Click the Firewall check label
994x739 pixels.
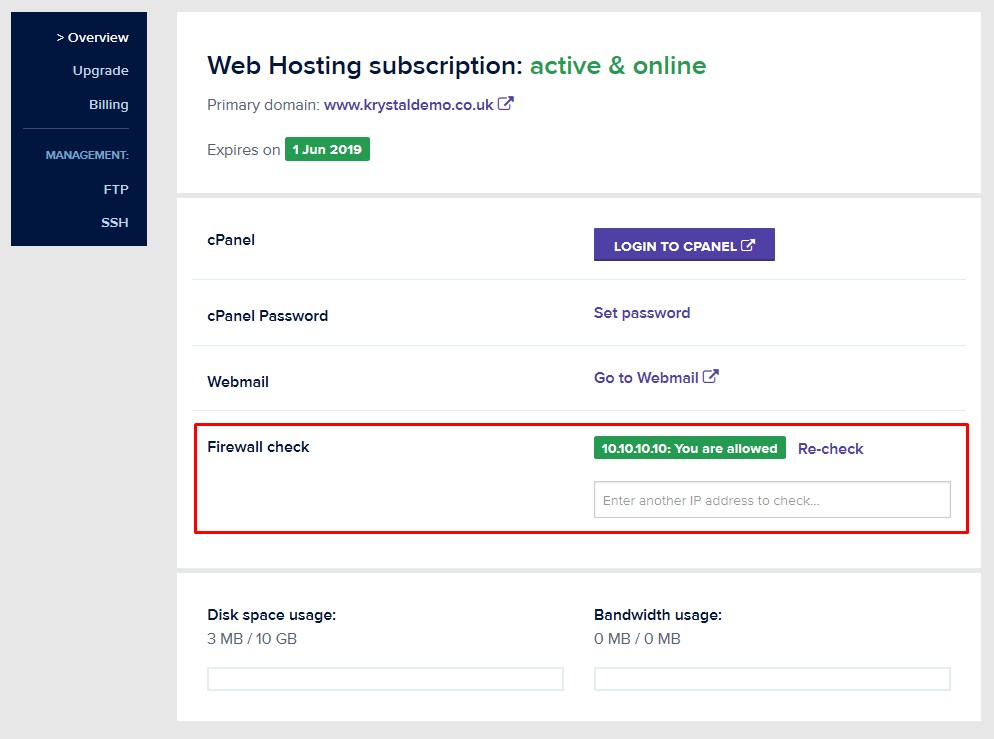258,447
